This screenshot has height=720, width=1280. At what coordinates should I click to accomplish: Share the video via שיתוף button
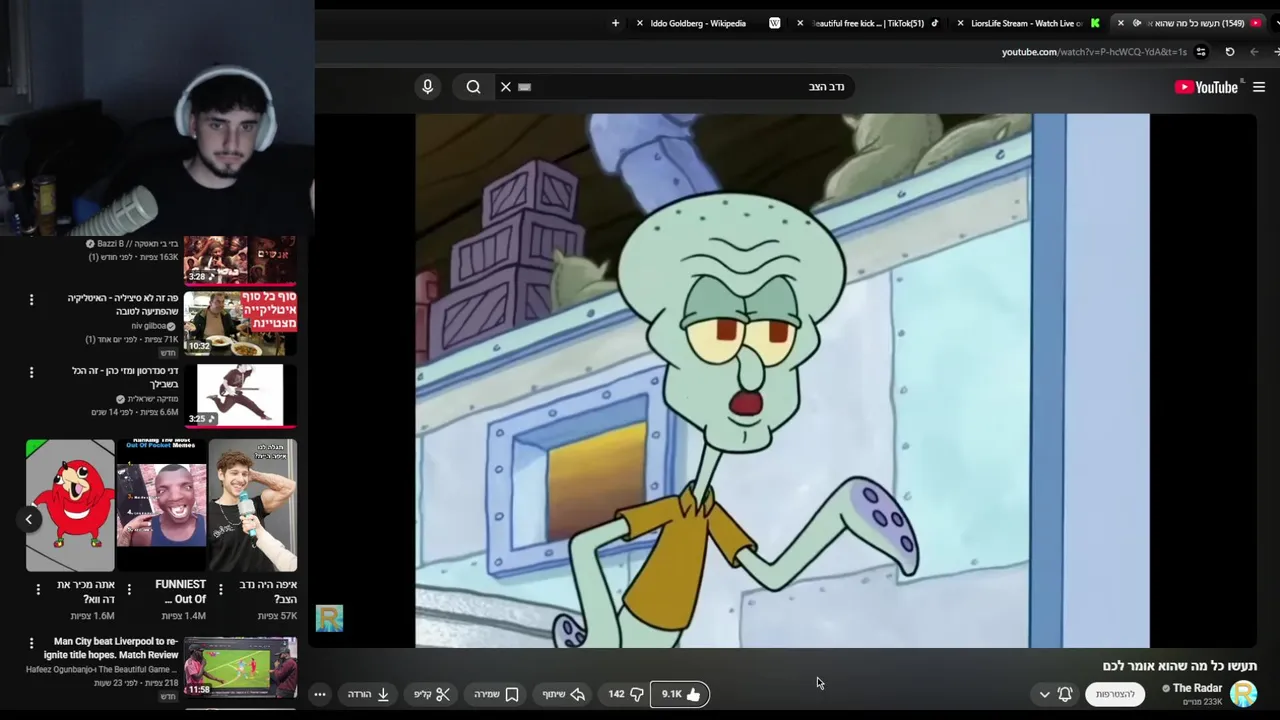coord(564,694)
